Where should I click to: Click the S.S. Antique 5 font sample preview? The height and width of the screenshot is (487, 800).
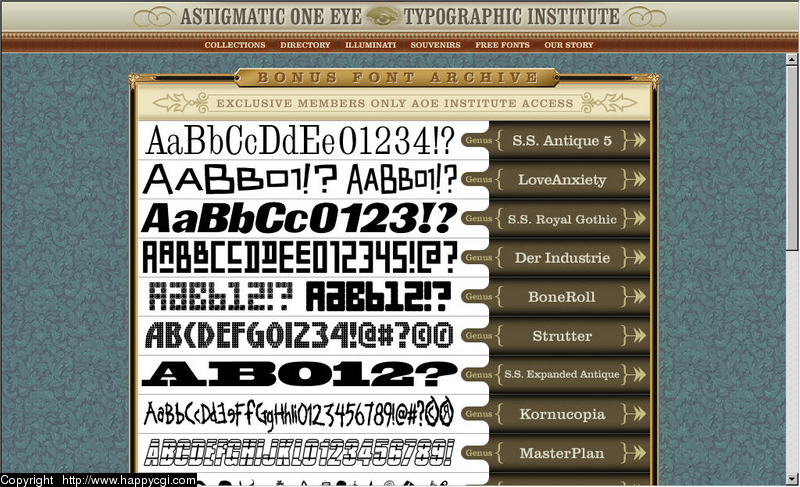coord(300,140)
